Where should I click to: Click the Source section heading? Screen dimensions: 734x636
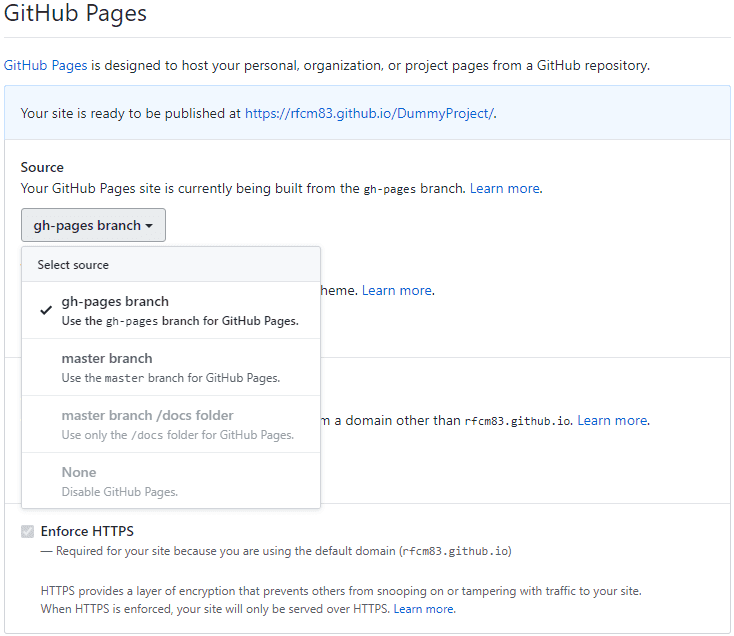click(42, 167)
